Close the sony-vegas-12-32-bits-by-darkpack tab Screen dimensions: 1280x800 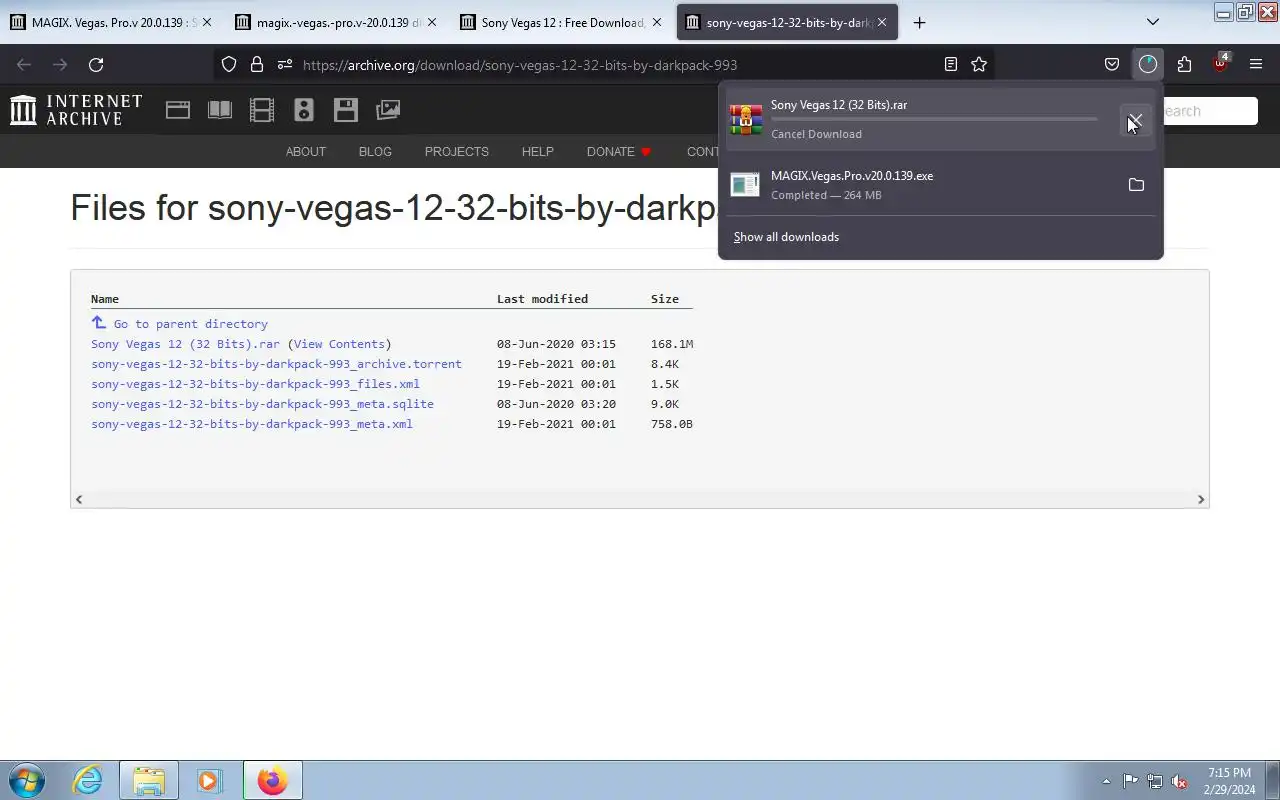click(882, 22)
